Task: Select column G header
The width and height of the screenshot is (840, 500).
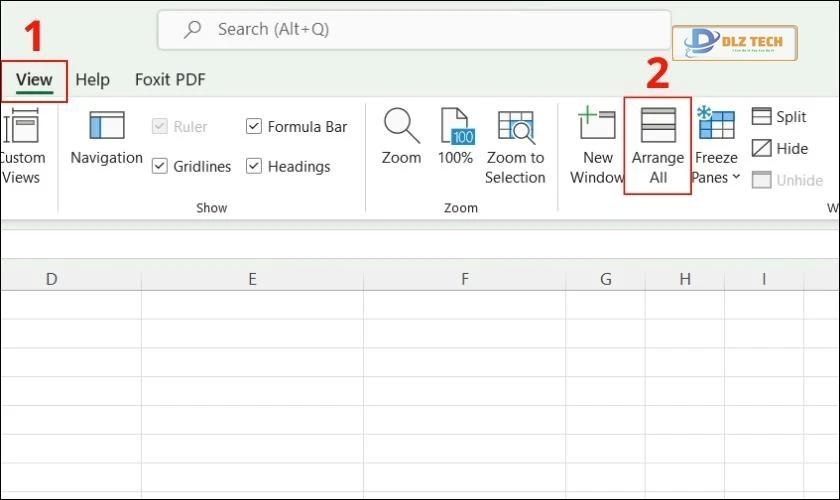Action: pos(605,279)
